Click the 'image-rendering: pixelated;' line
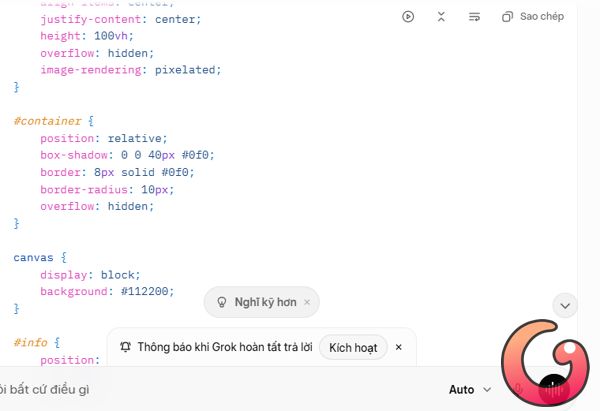The height and width of the screenshot is (411, 600). [130, 70]
